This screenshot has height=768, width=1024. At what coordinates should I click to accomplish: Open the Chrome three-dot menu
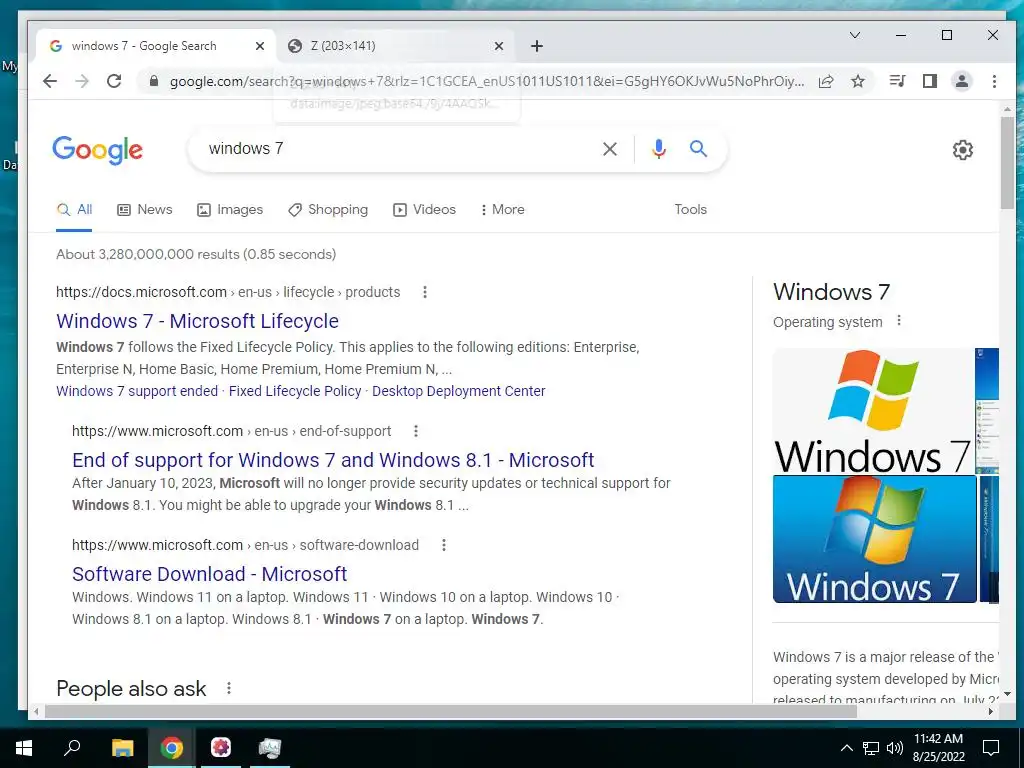(x=994, y=81)
